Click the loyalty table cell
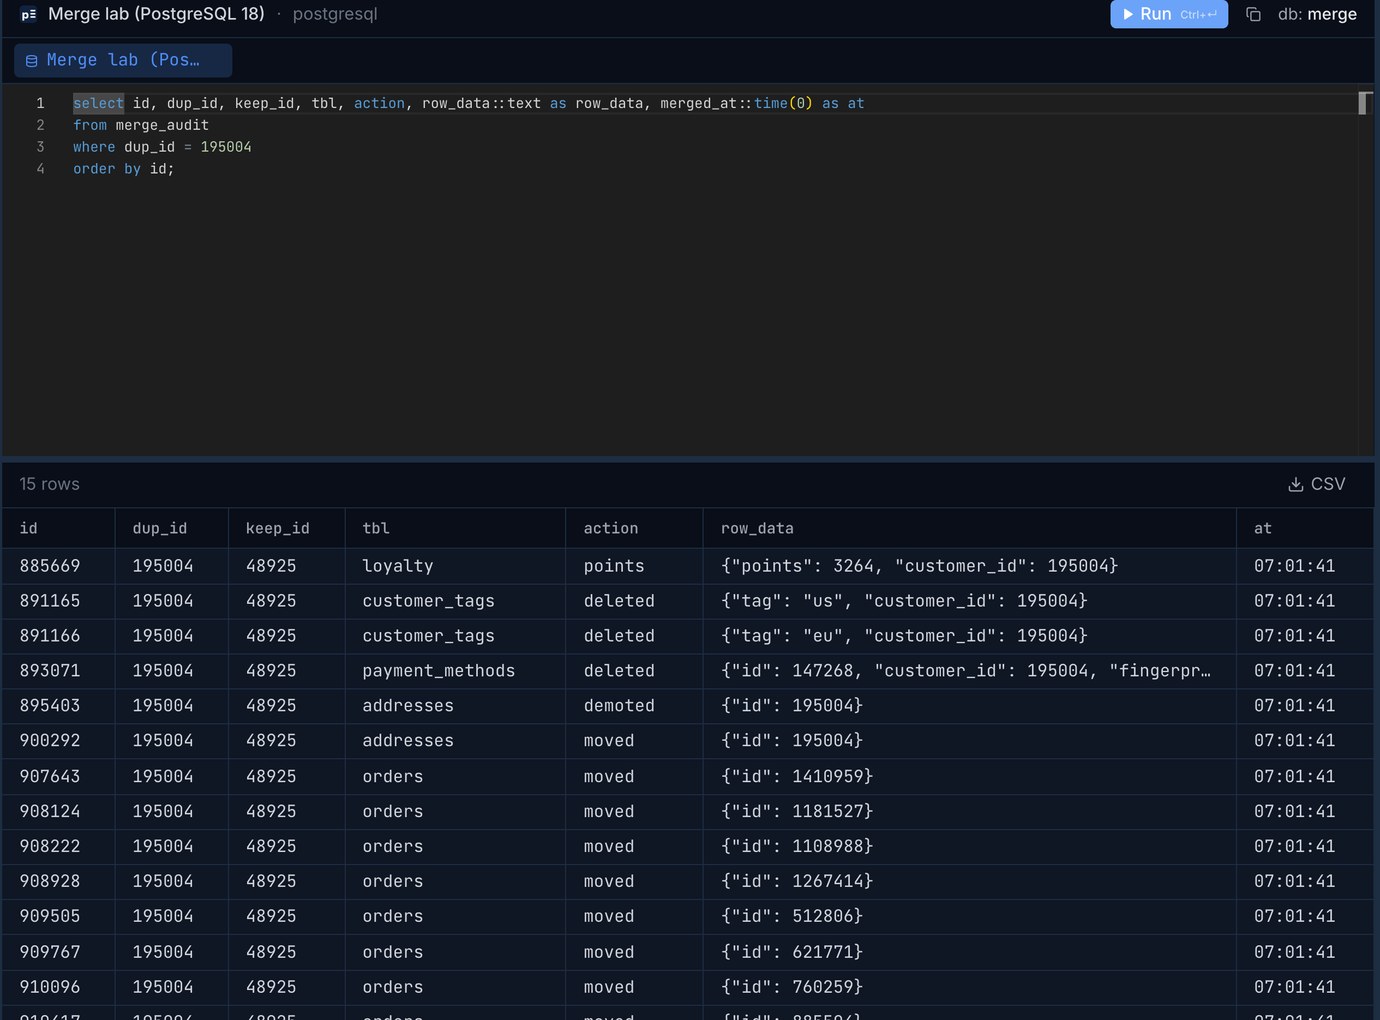The image size is (1380, 1020). [x=455, y=566]
